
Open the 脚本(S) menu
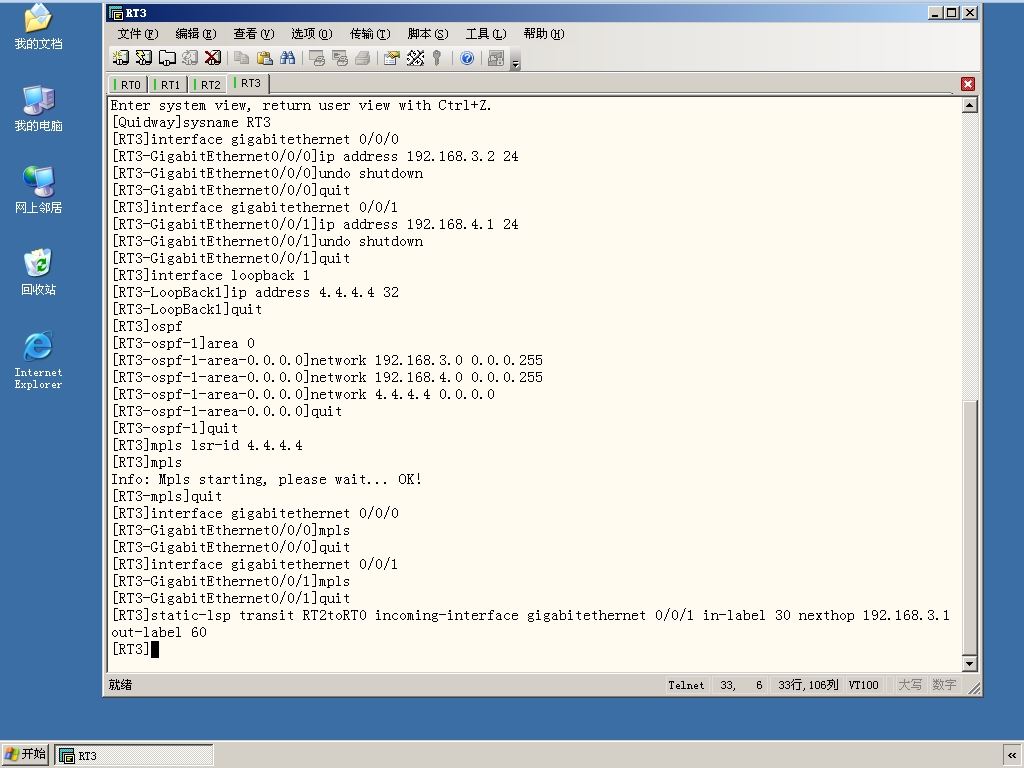tap(428, 34)
